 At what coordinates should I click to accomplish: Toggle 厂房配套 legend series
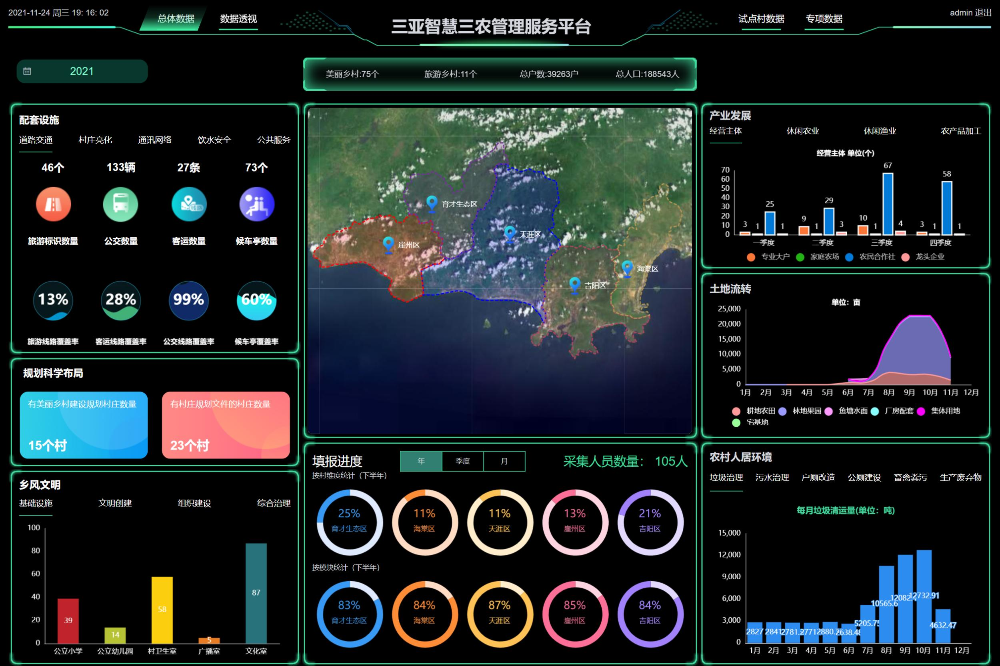[892, 411]
